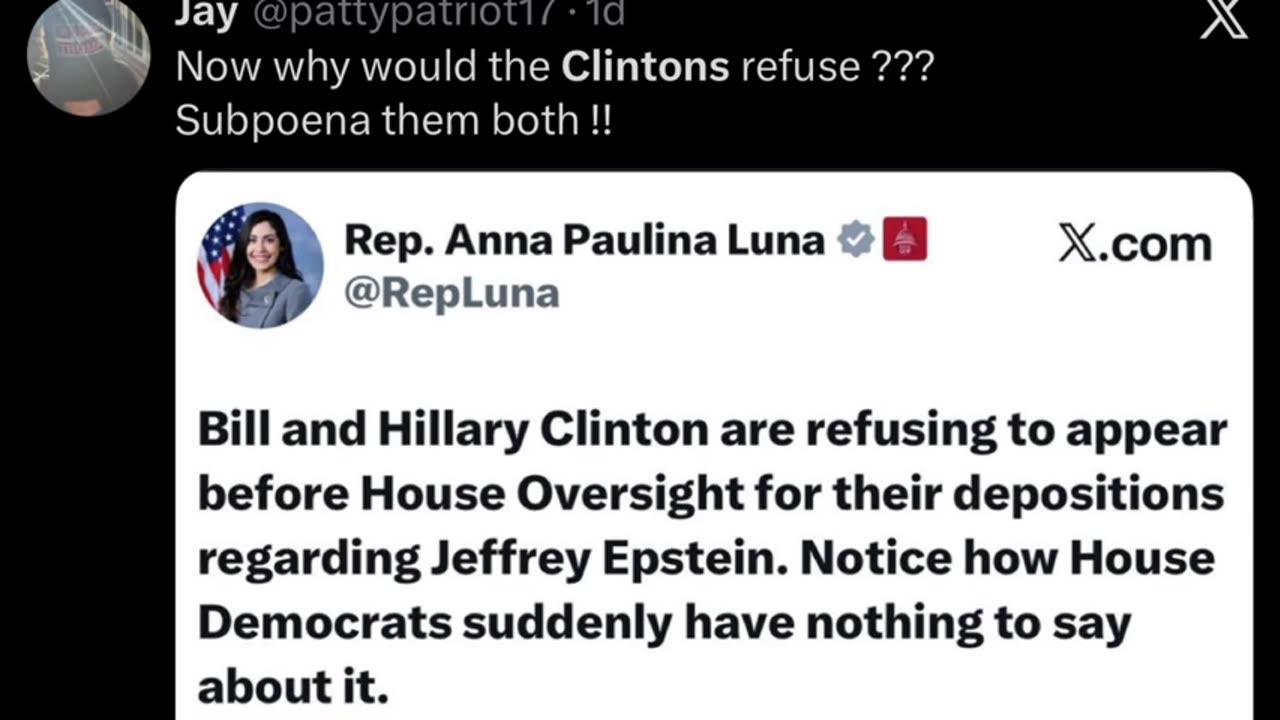Click the X logo in top corner
This screenshot has height=720, width=1280.
[1224, 19]
